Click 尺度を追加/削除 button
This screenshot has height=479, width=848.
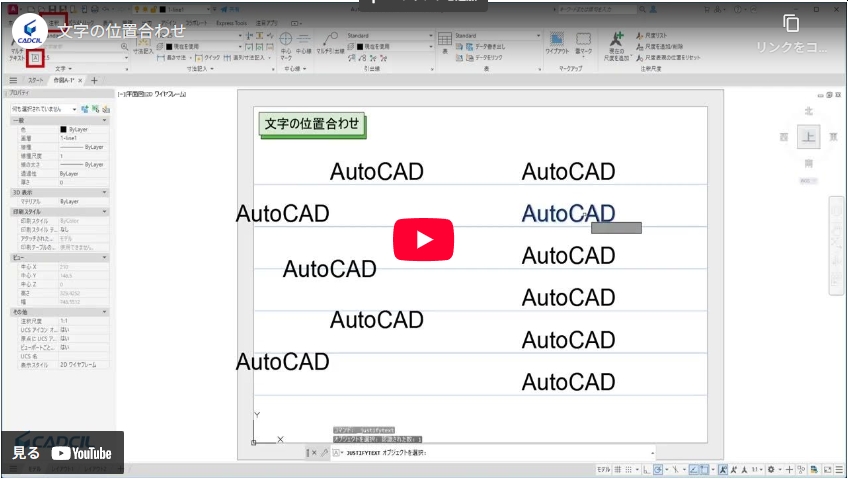[x=659, y=46]
